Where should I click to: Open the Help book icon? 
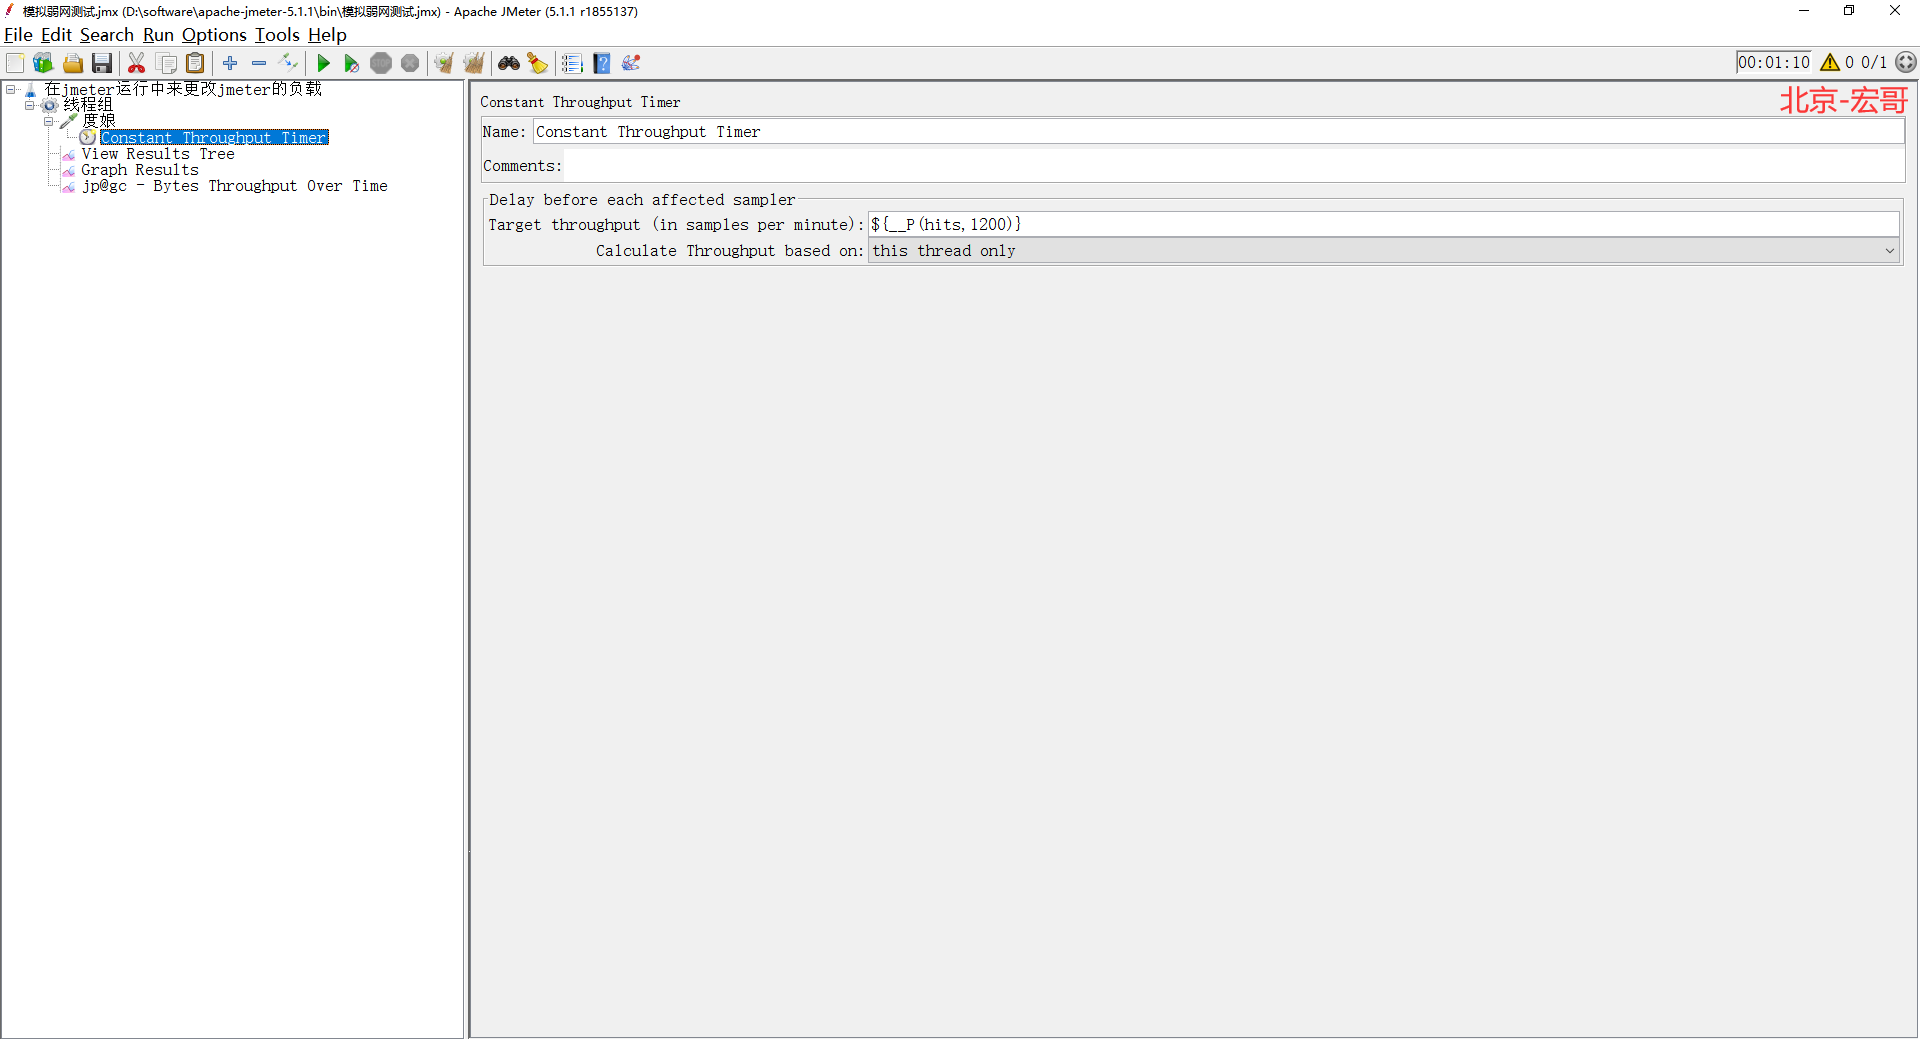602,63
